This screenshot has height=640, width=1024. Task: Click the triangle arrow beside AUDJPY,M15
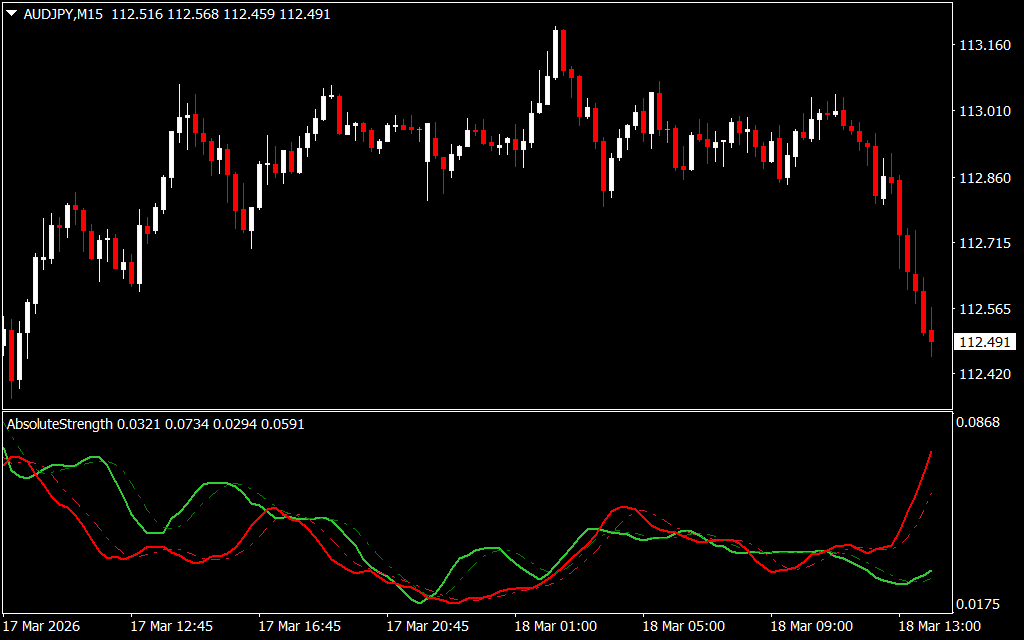(12, 14)
